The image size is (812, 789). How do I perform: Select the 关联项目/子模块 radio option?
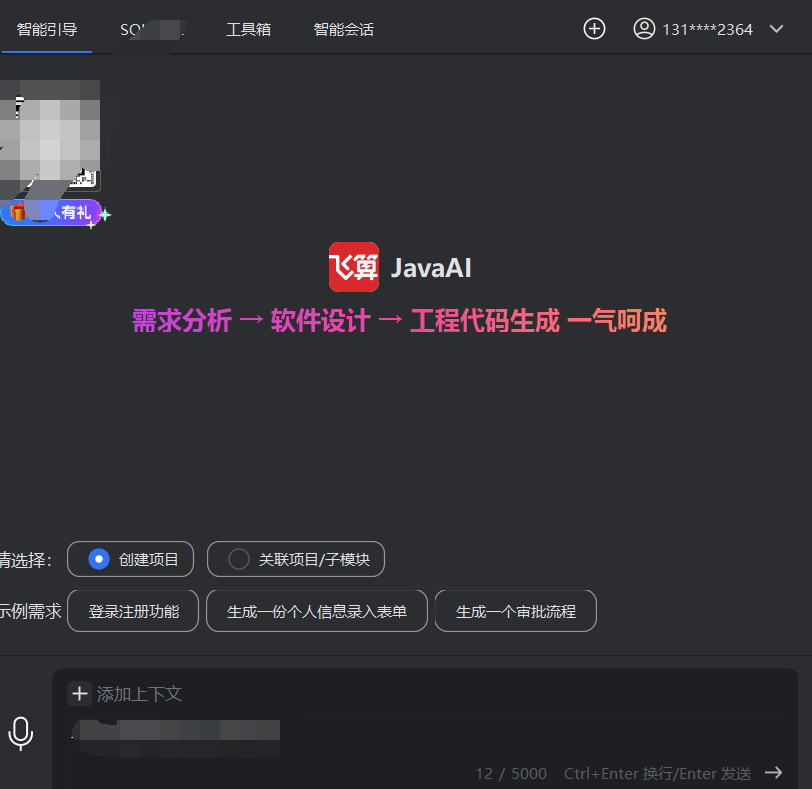(x=296, y=559)
